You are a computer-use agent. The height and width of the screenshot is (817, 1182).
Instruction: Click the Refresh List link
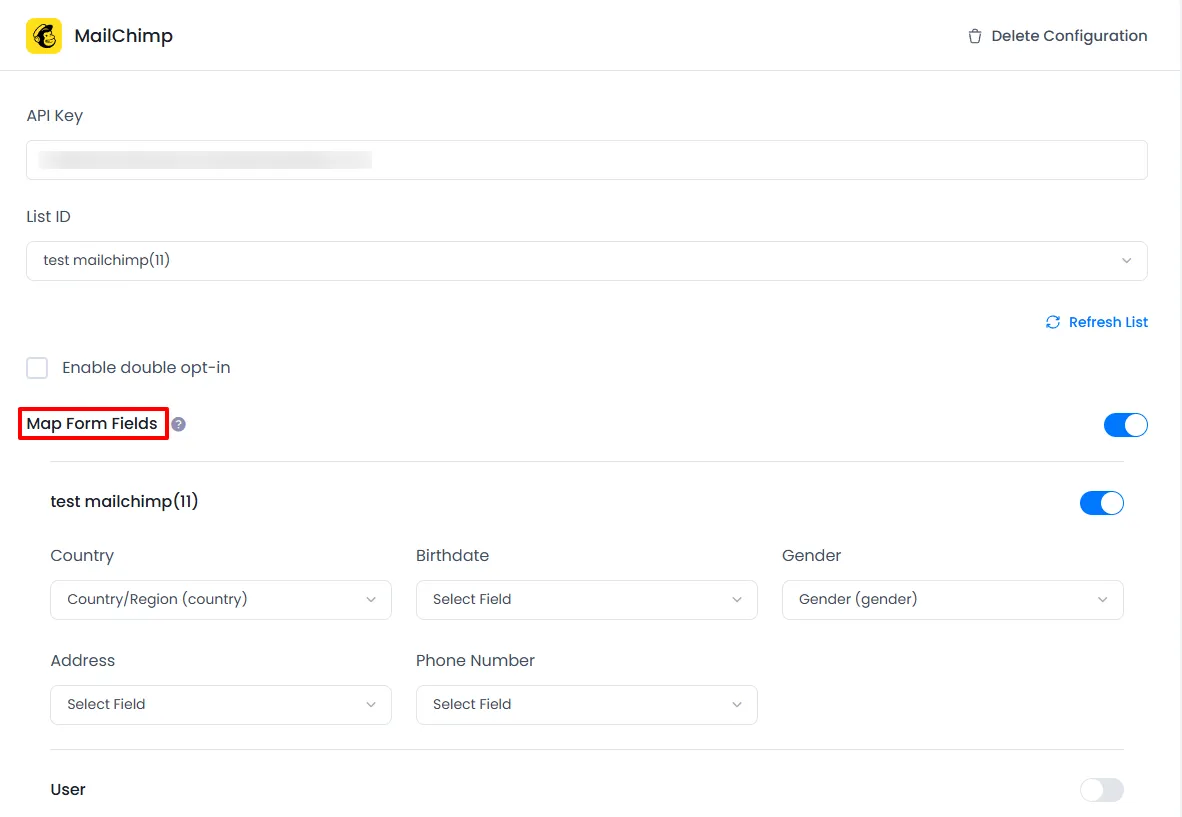point(1108,322)
